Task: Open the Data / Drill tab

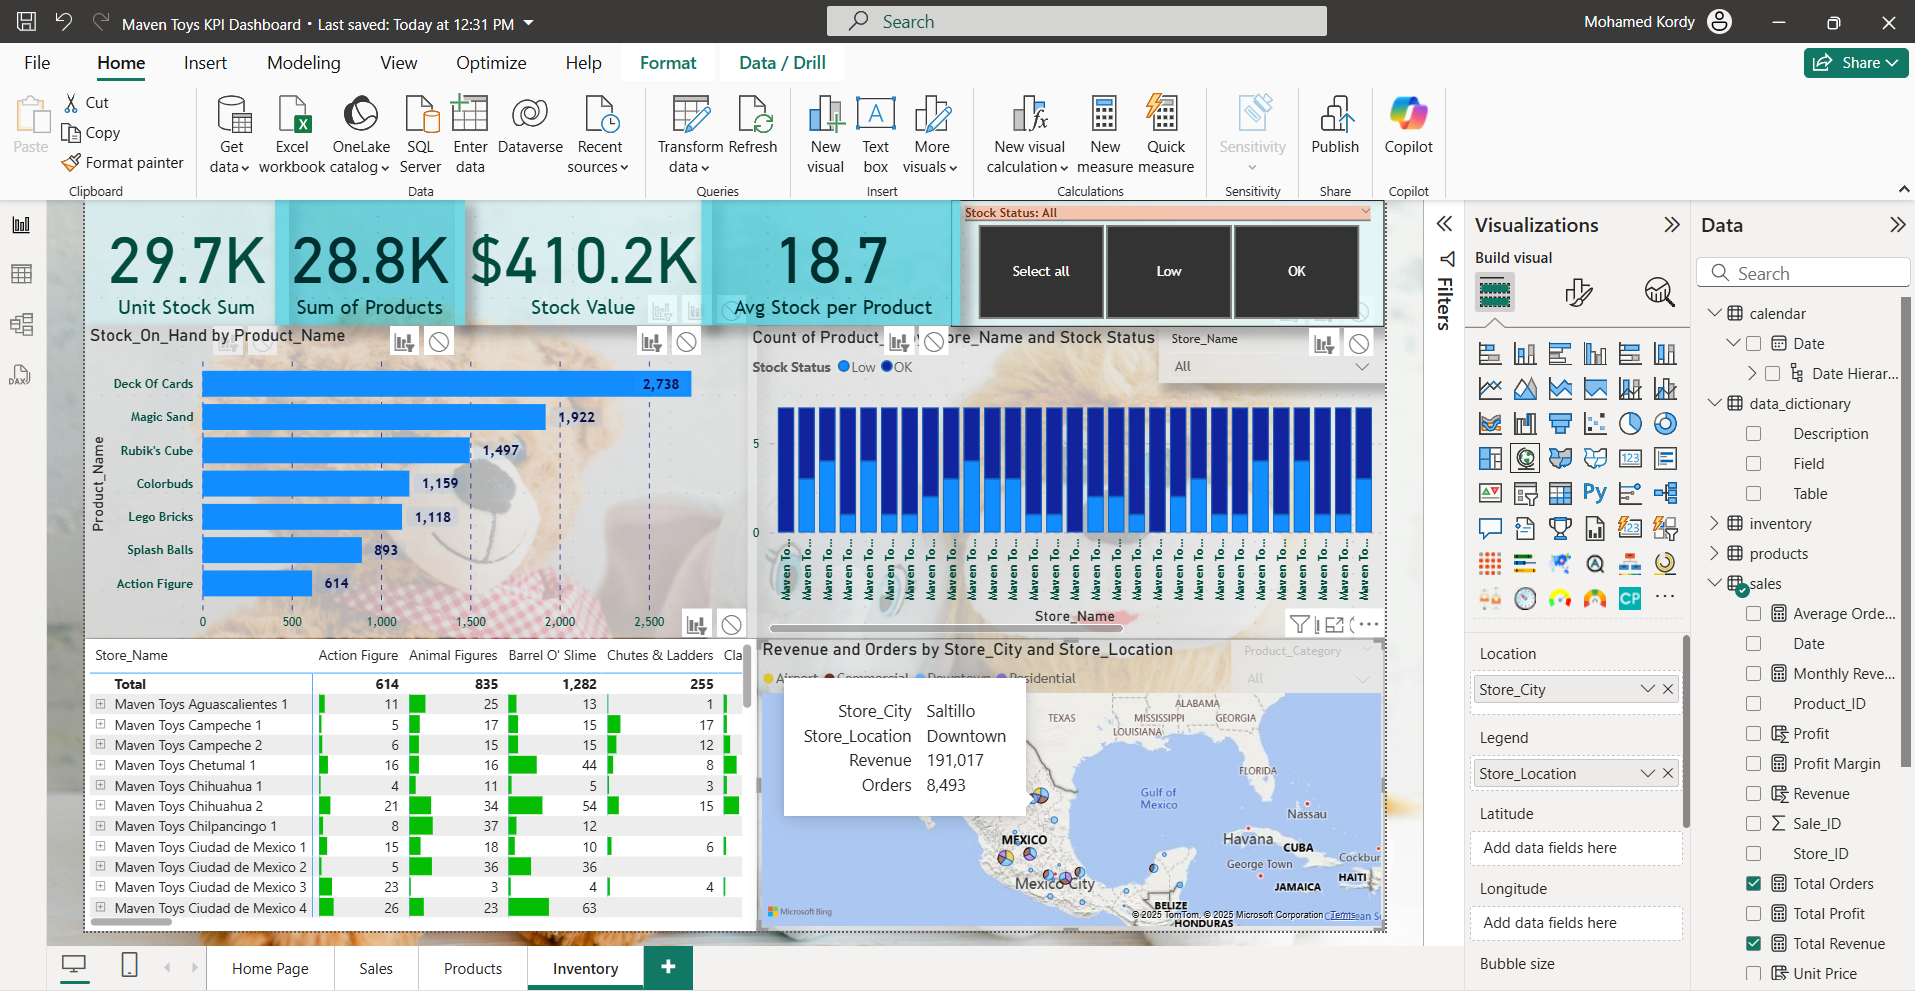Action: click(x=782, y=63)
